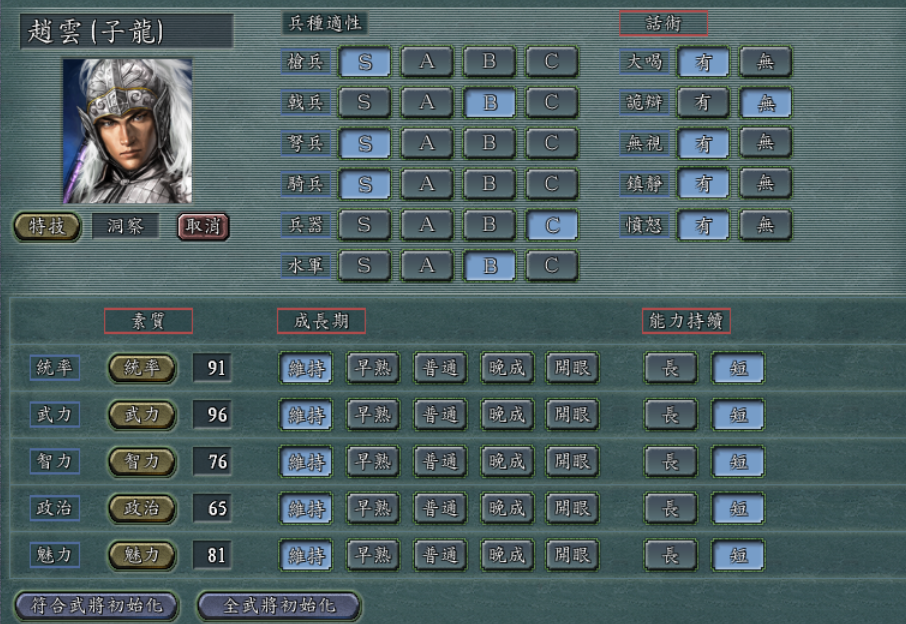The height and width of the screenshot is (624, 906).
Task: Click the 政治 gold attribute button
Action: pyautogui.click(x=142, y=508)
